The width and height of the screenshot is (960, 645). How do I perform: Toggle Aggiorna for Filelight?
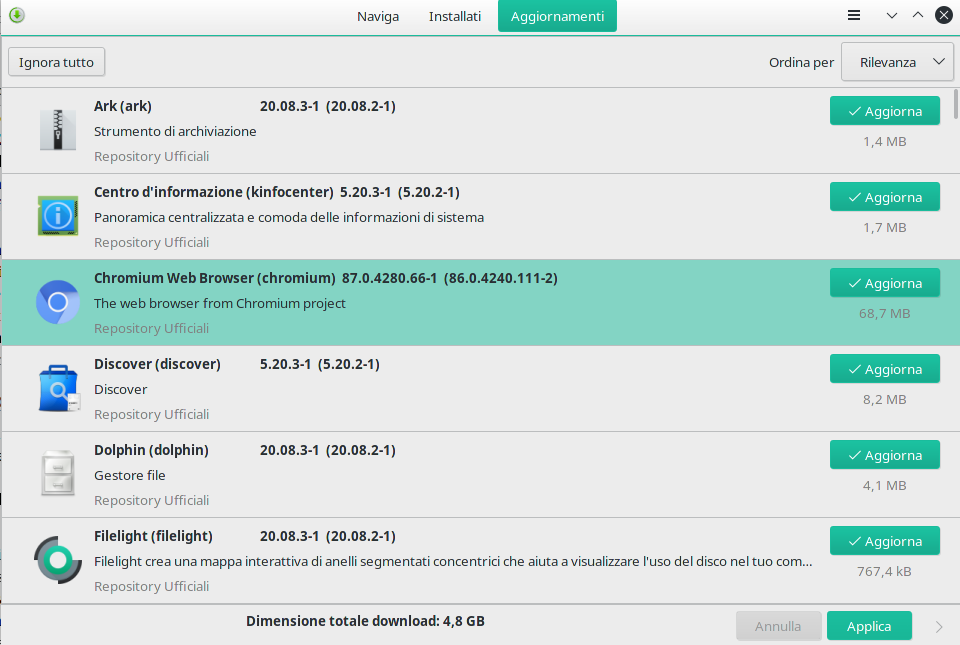885,541
